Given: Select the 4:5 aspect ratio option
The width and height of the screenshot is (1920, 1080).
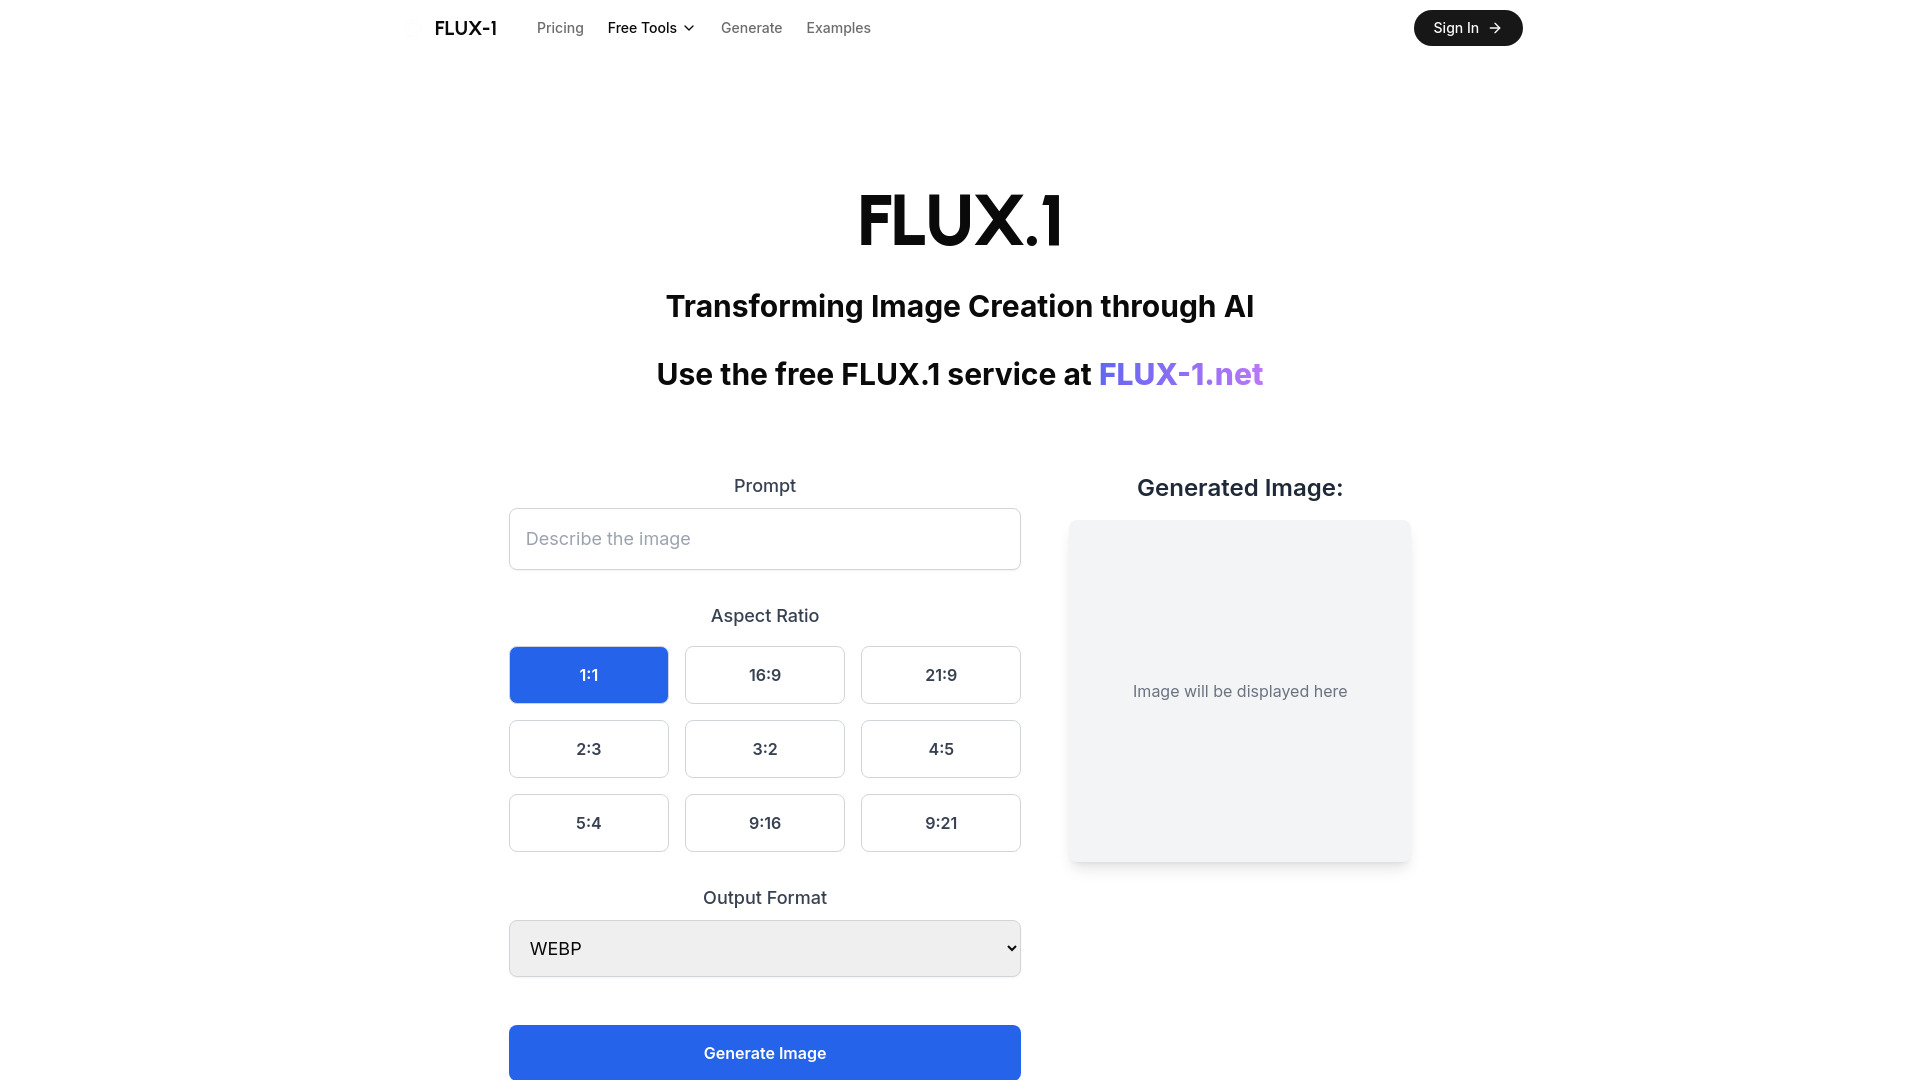Looking at the screenshot, I should pos(940,749).
